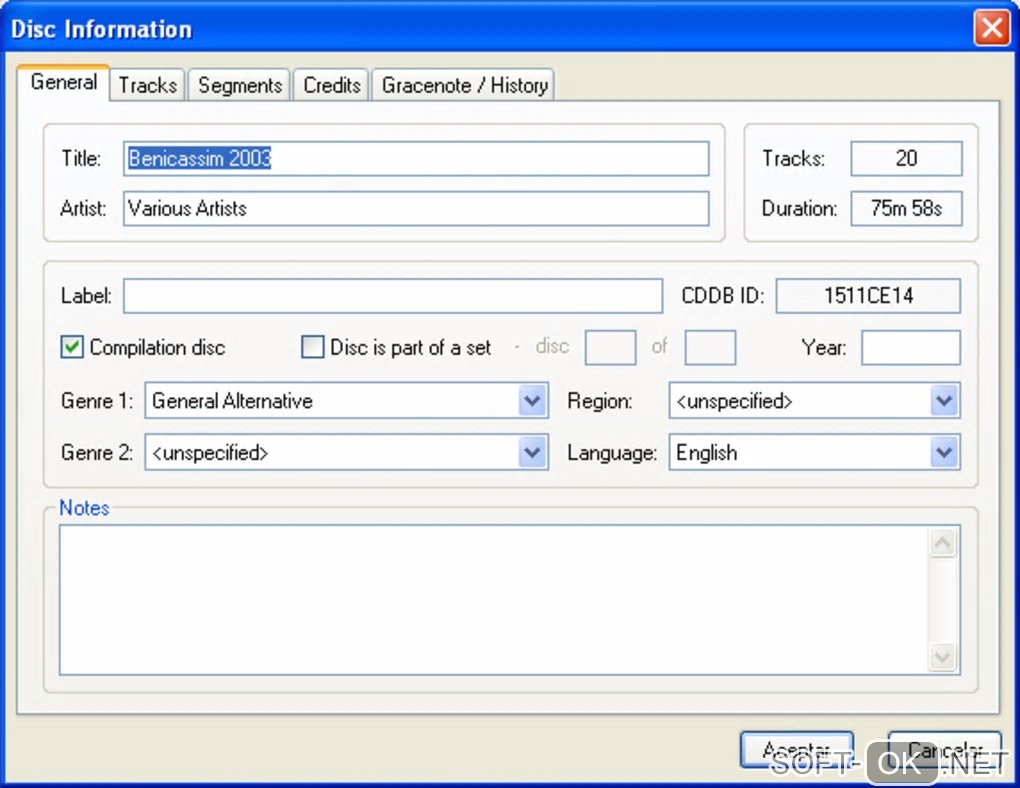The image size is (1020, 788).
Task: Click the Notes scrollbar up arrow
Action: tap(943, 544)
